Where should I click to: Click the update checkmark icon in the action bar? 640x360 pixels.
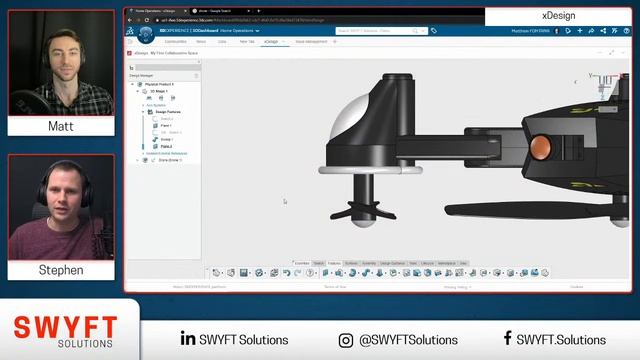click(259, 273)
